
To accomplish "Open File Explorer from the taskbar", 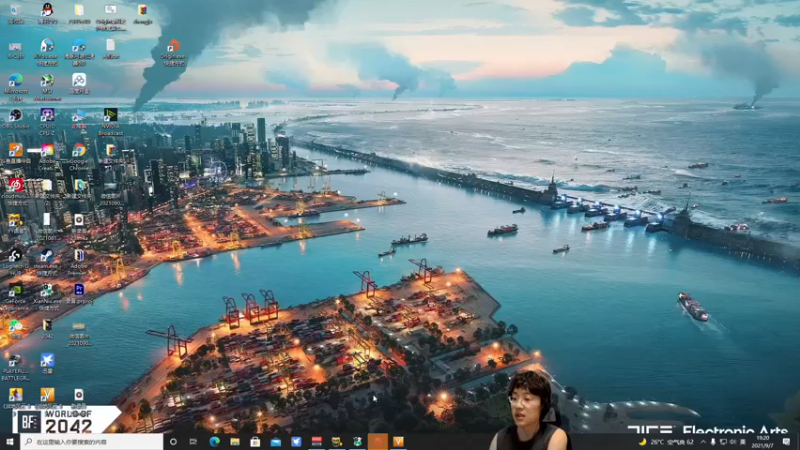I will (235, 441).
